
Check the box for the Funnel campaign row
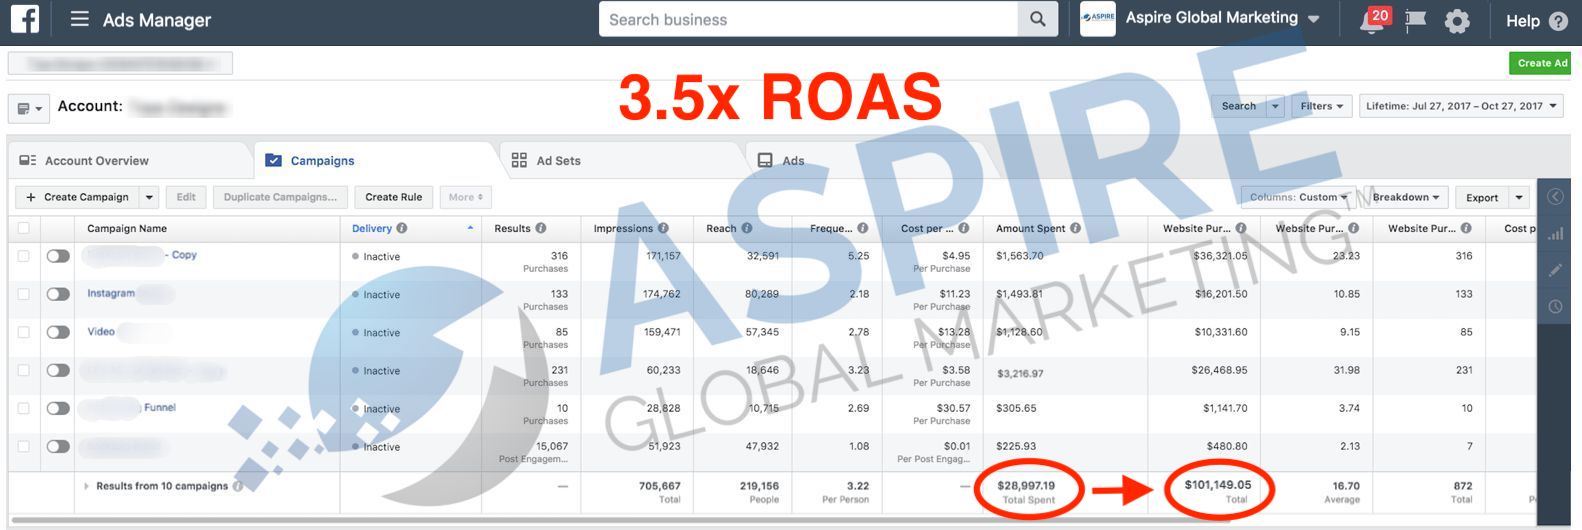pos(23,408)
